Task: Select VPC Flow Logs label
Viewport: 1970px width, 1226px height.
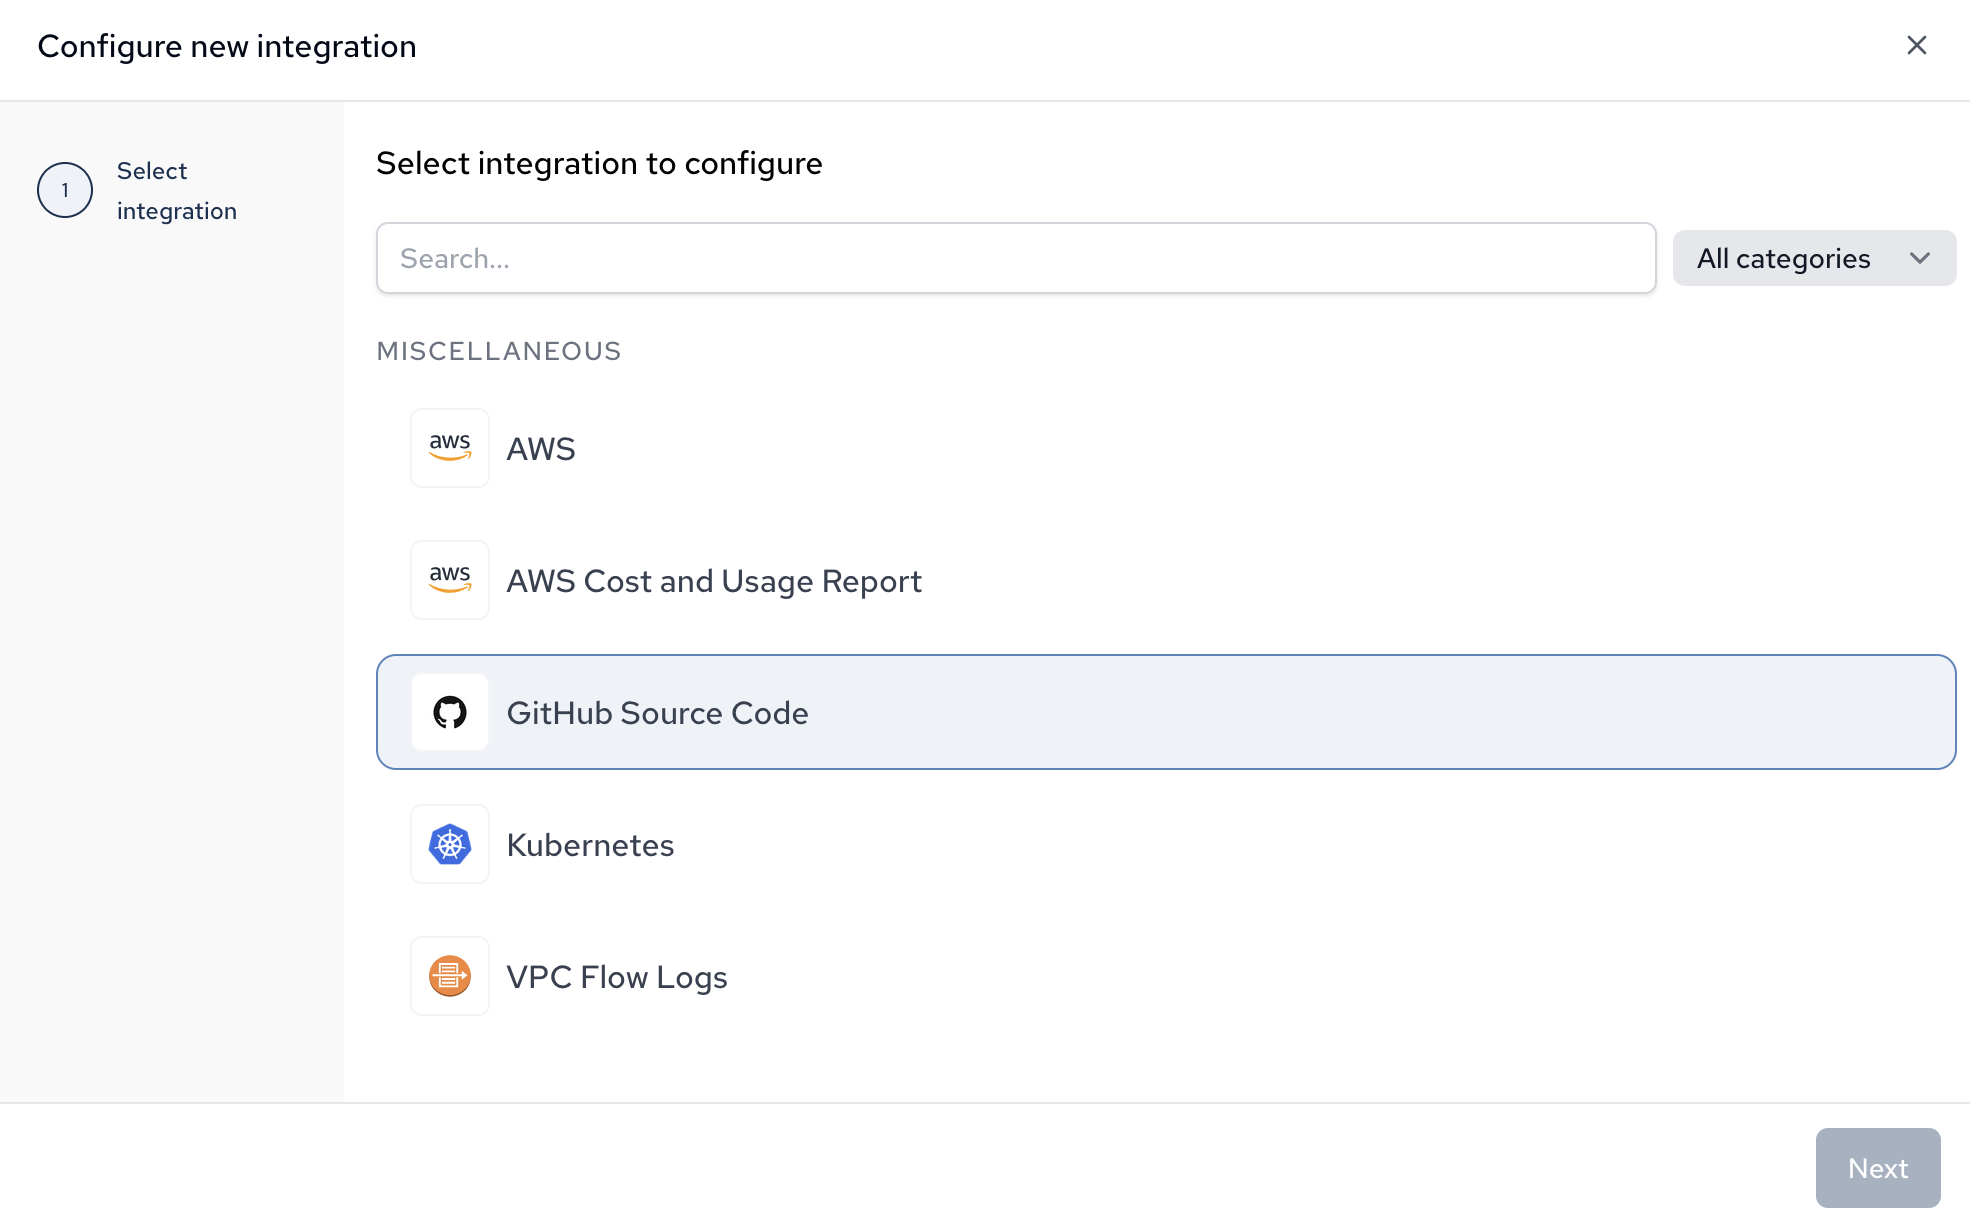Action: click(617, 977)
